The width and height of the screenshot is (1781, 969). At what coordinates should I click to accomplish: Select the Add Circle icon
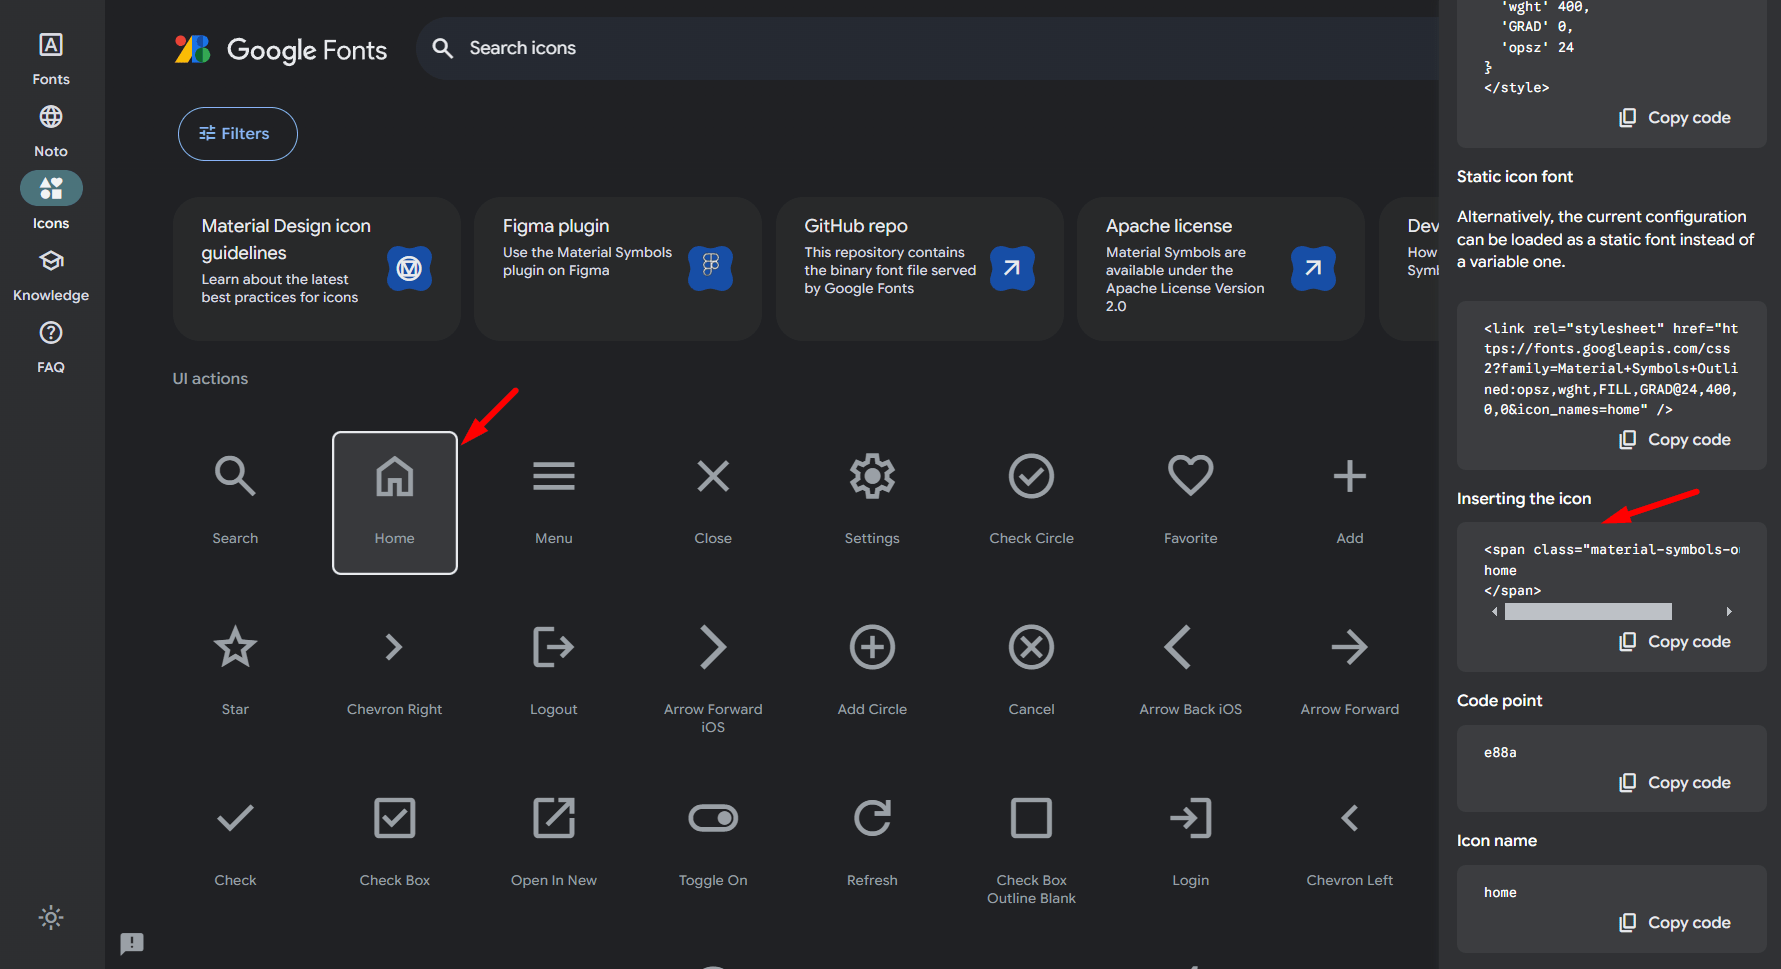872,673
